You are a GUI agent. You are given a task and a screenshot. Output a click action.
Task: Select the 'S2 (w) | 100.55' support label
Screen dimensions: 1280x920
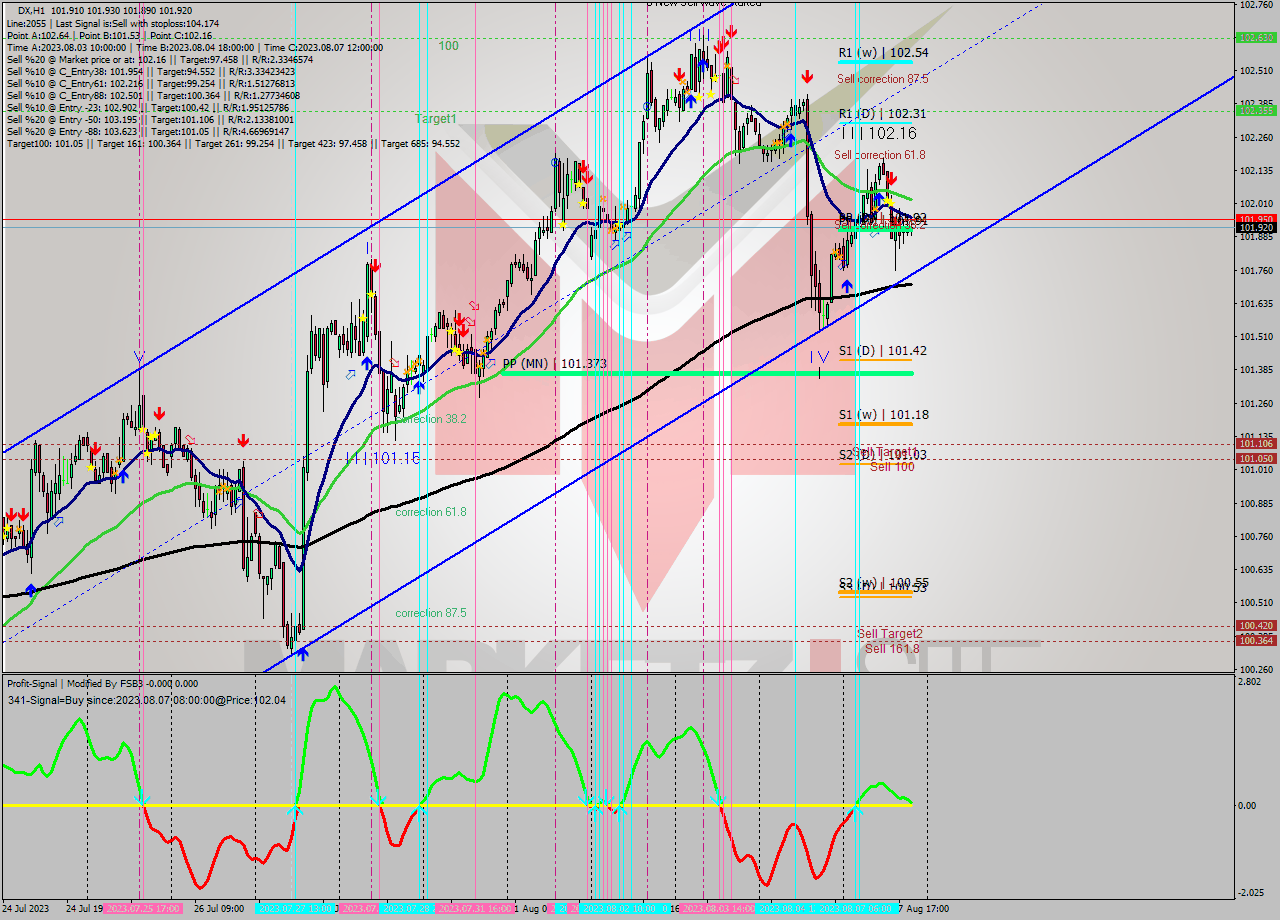pyautogui.click(x=883, y=582)
